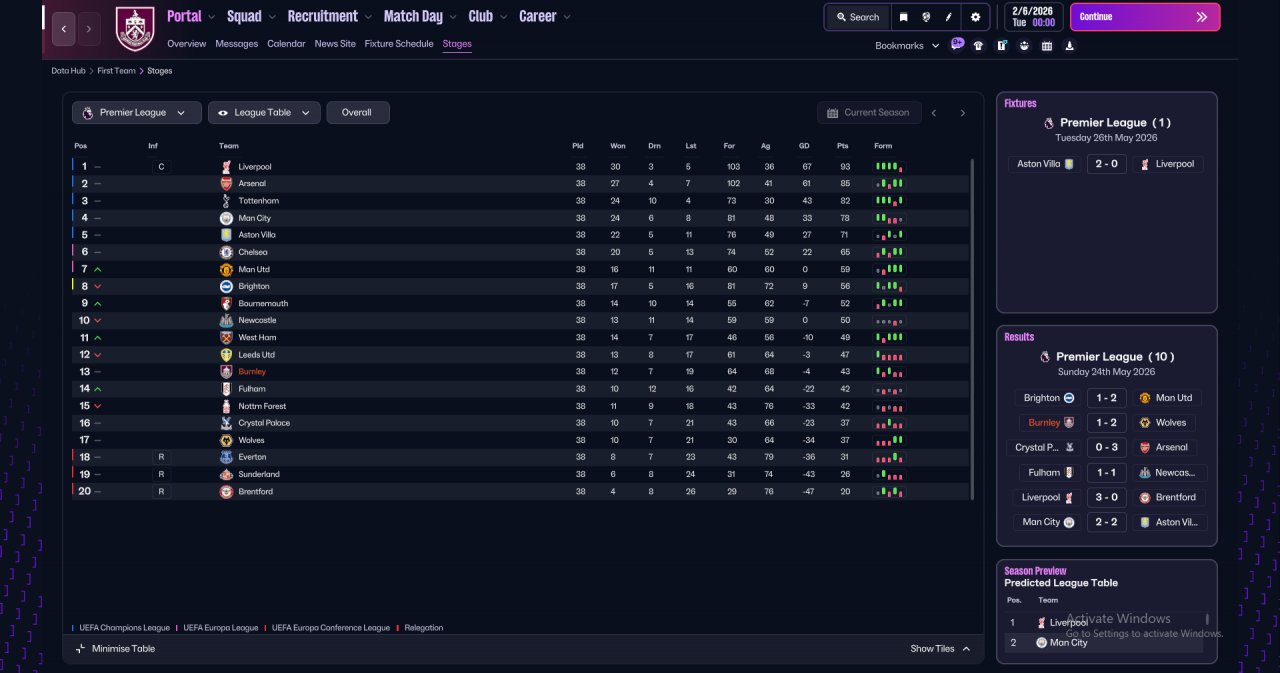Click the Burnley club crest logo
Image resolution: width=1280 pixels, height=673 pixels.
[x=135, y=28]
